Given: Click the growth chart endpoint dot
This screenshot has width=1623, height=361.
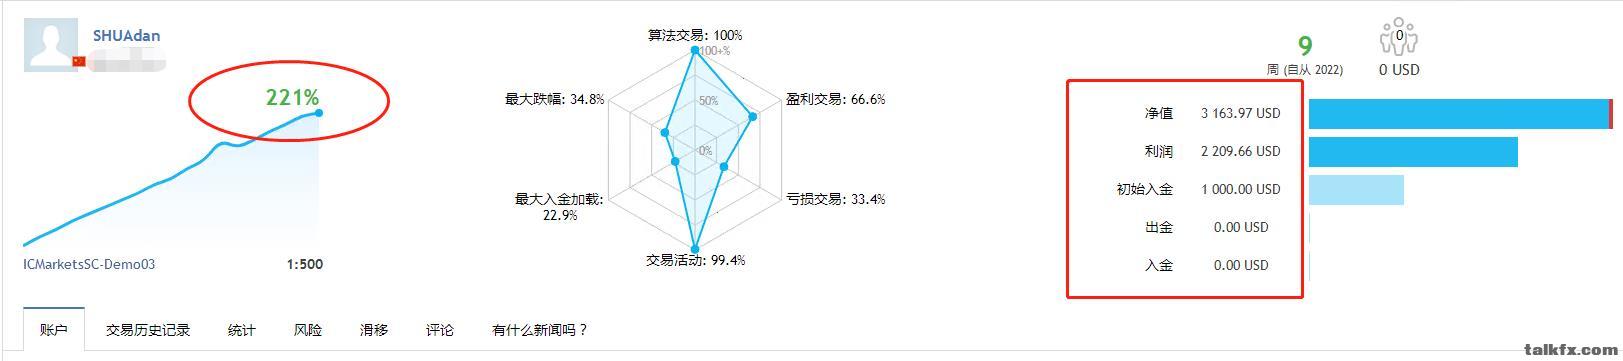Looking at the screenshot, I should (319, 112).
